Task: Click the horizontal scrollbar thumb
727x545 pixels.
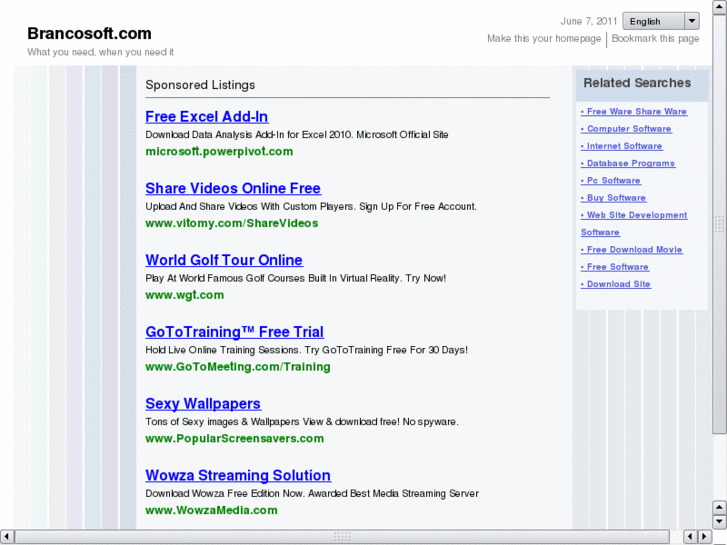Action: 342,537
